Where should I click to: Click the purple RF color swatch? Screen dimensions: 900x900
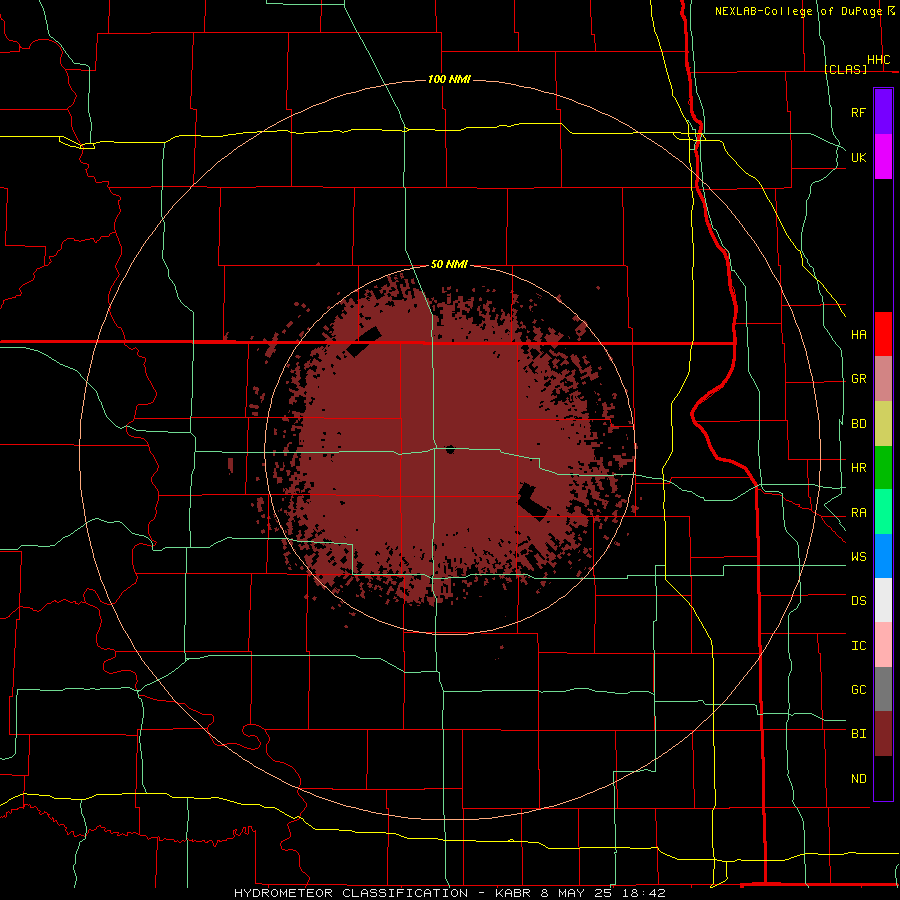point(883,112)
